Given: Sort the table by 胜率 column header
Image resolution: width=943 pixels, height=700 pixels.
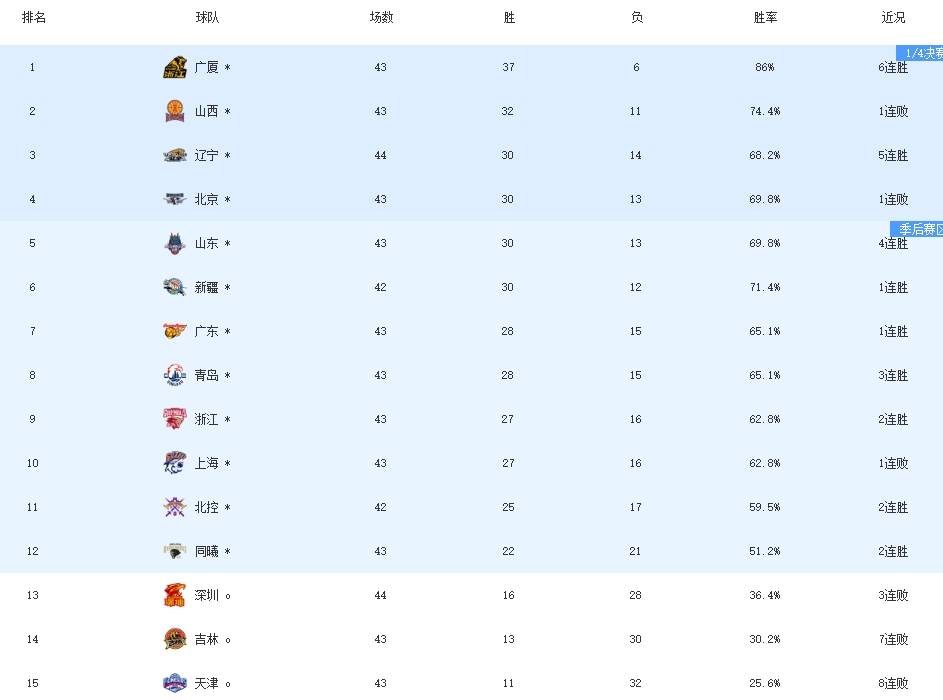Looking at the screenshot, I should (765, 18).
